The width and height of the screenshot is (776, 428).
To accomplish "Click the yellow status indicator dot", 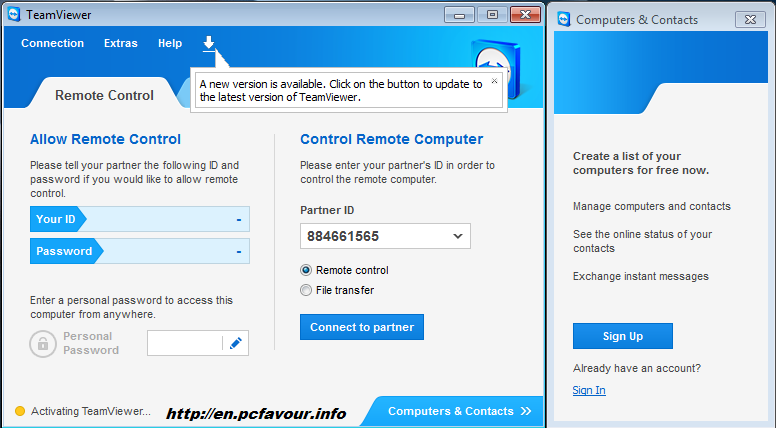I will (20, 411).
